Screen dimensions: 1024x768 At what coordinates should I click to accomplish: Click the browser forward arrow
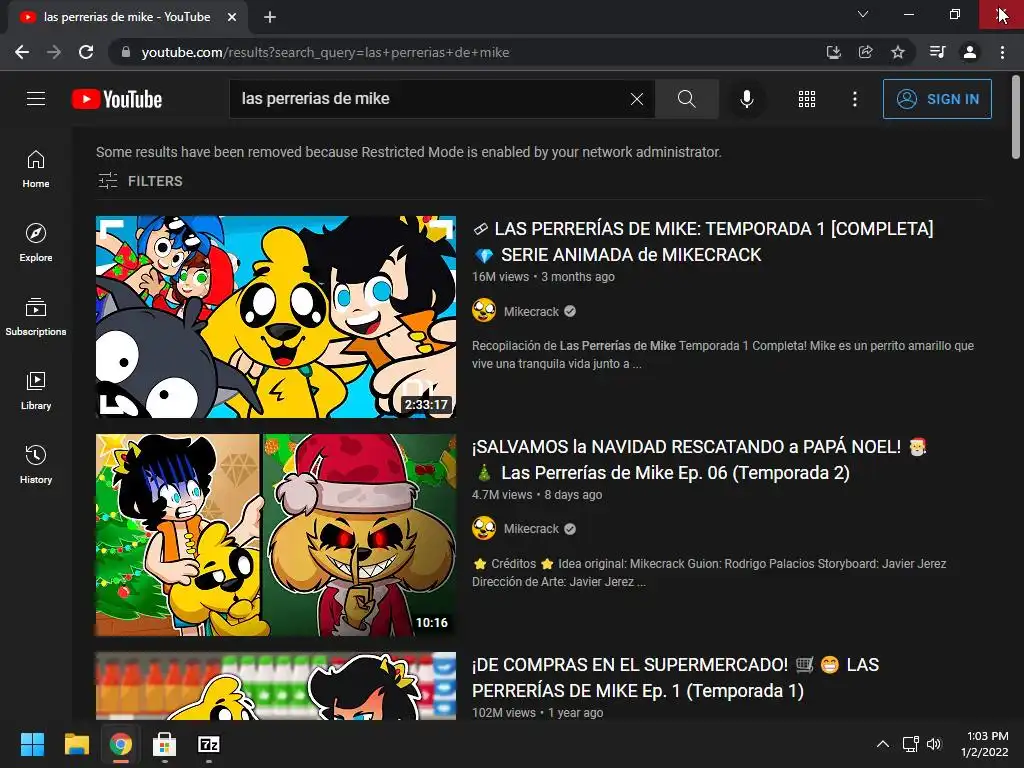(54, 52)
